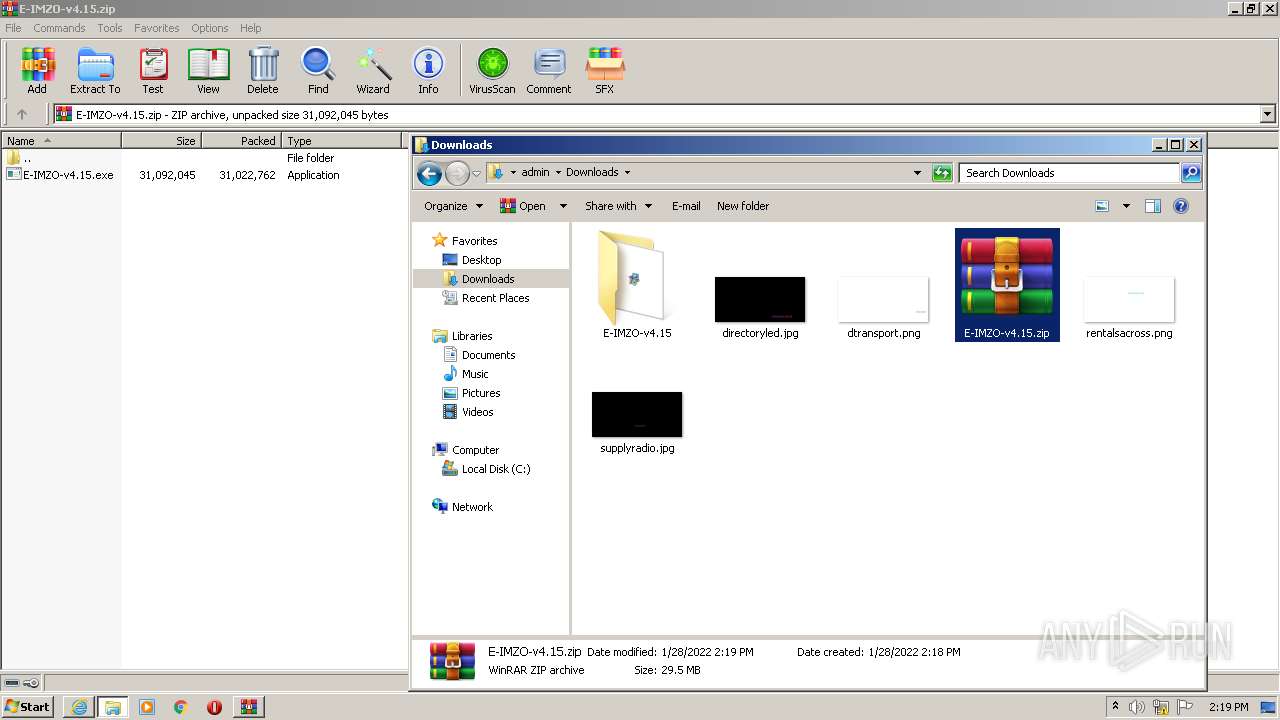Click the Test archive icon
The height and width of the screenshot is (720, 1280).
click(153, 71)
